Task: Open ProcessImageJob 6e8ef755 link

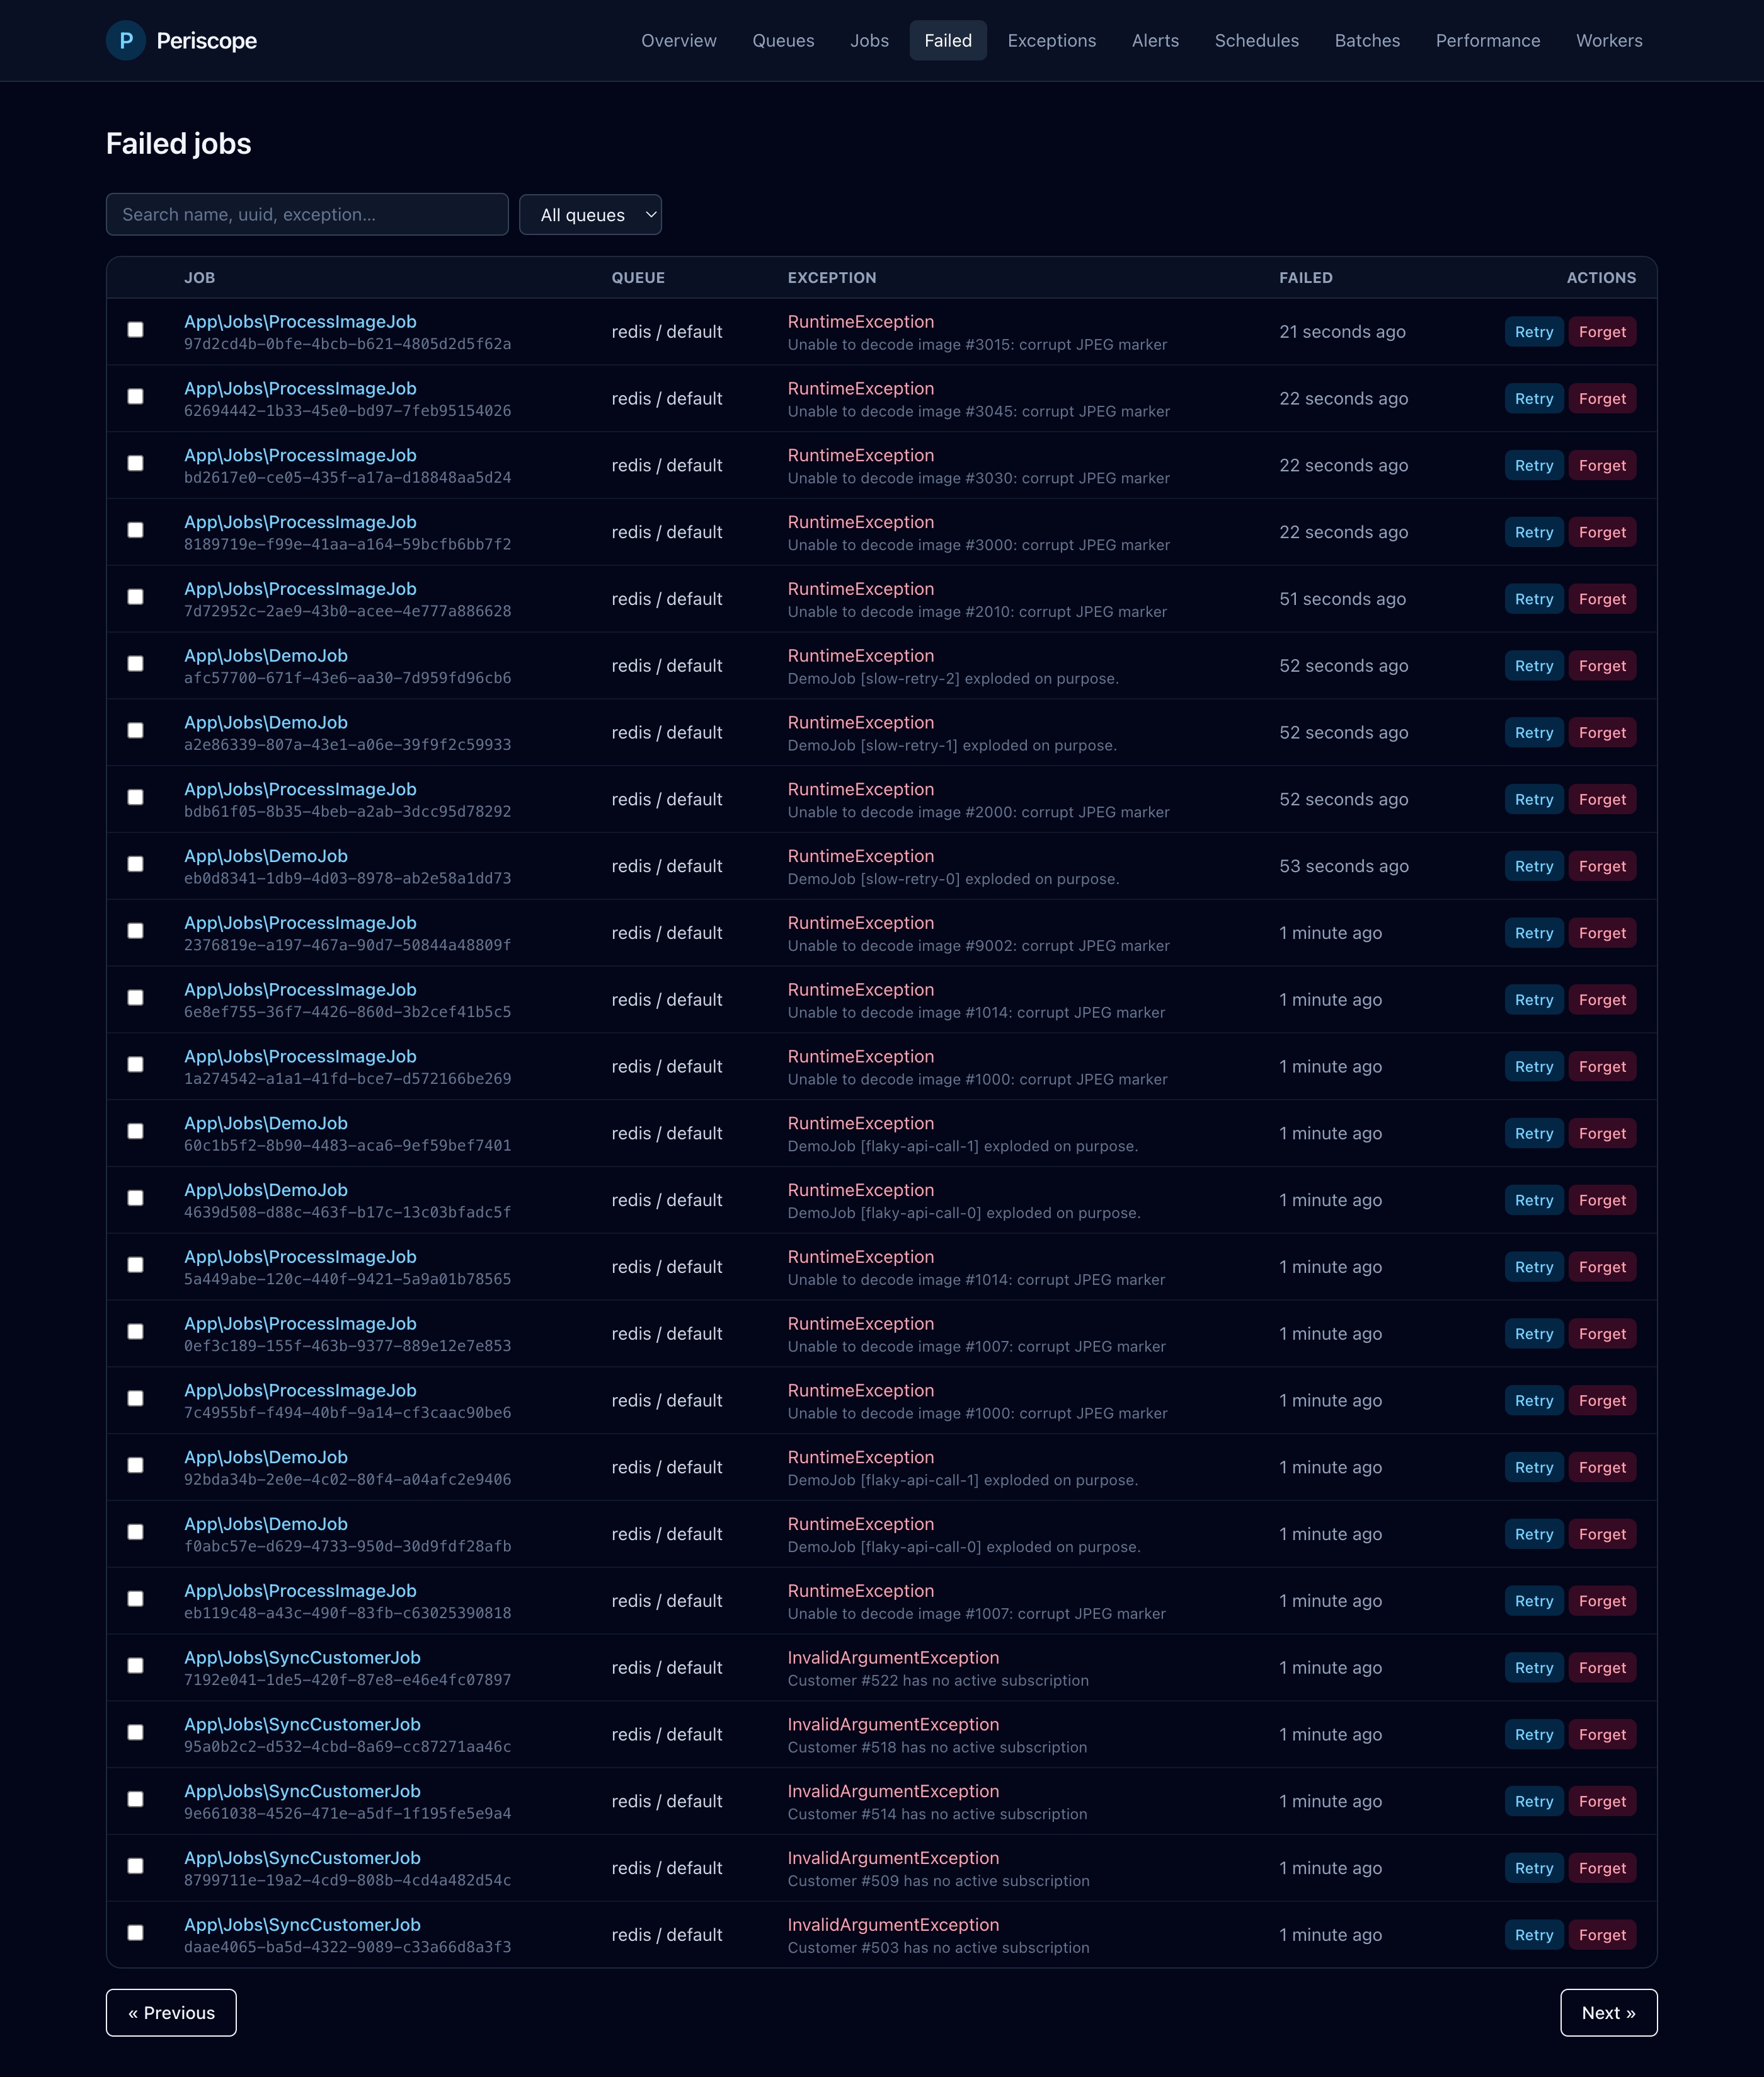Action: click(300, 990)
